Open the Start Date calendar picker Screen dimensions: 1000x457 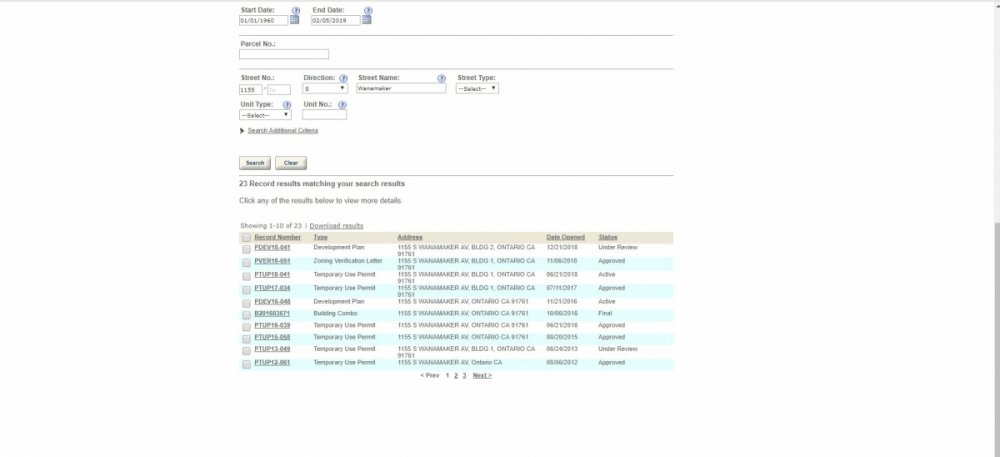point(294,20)
